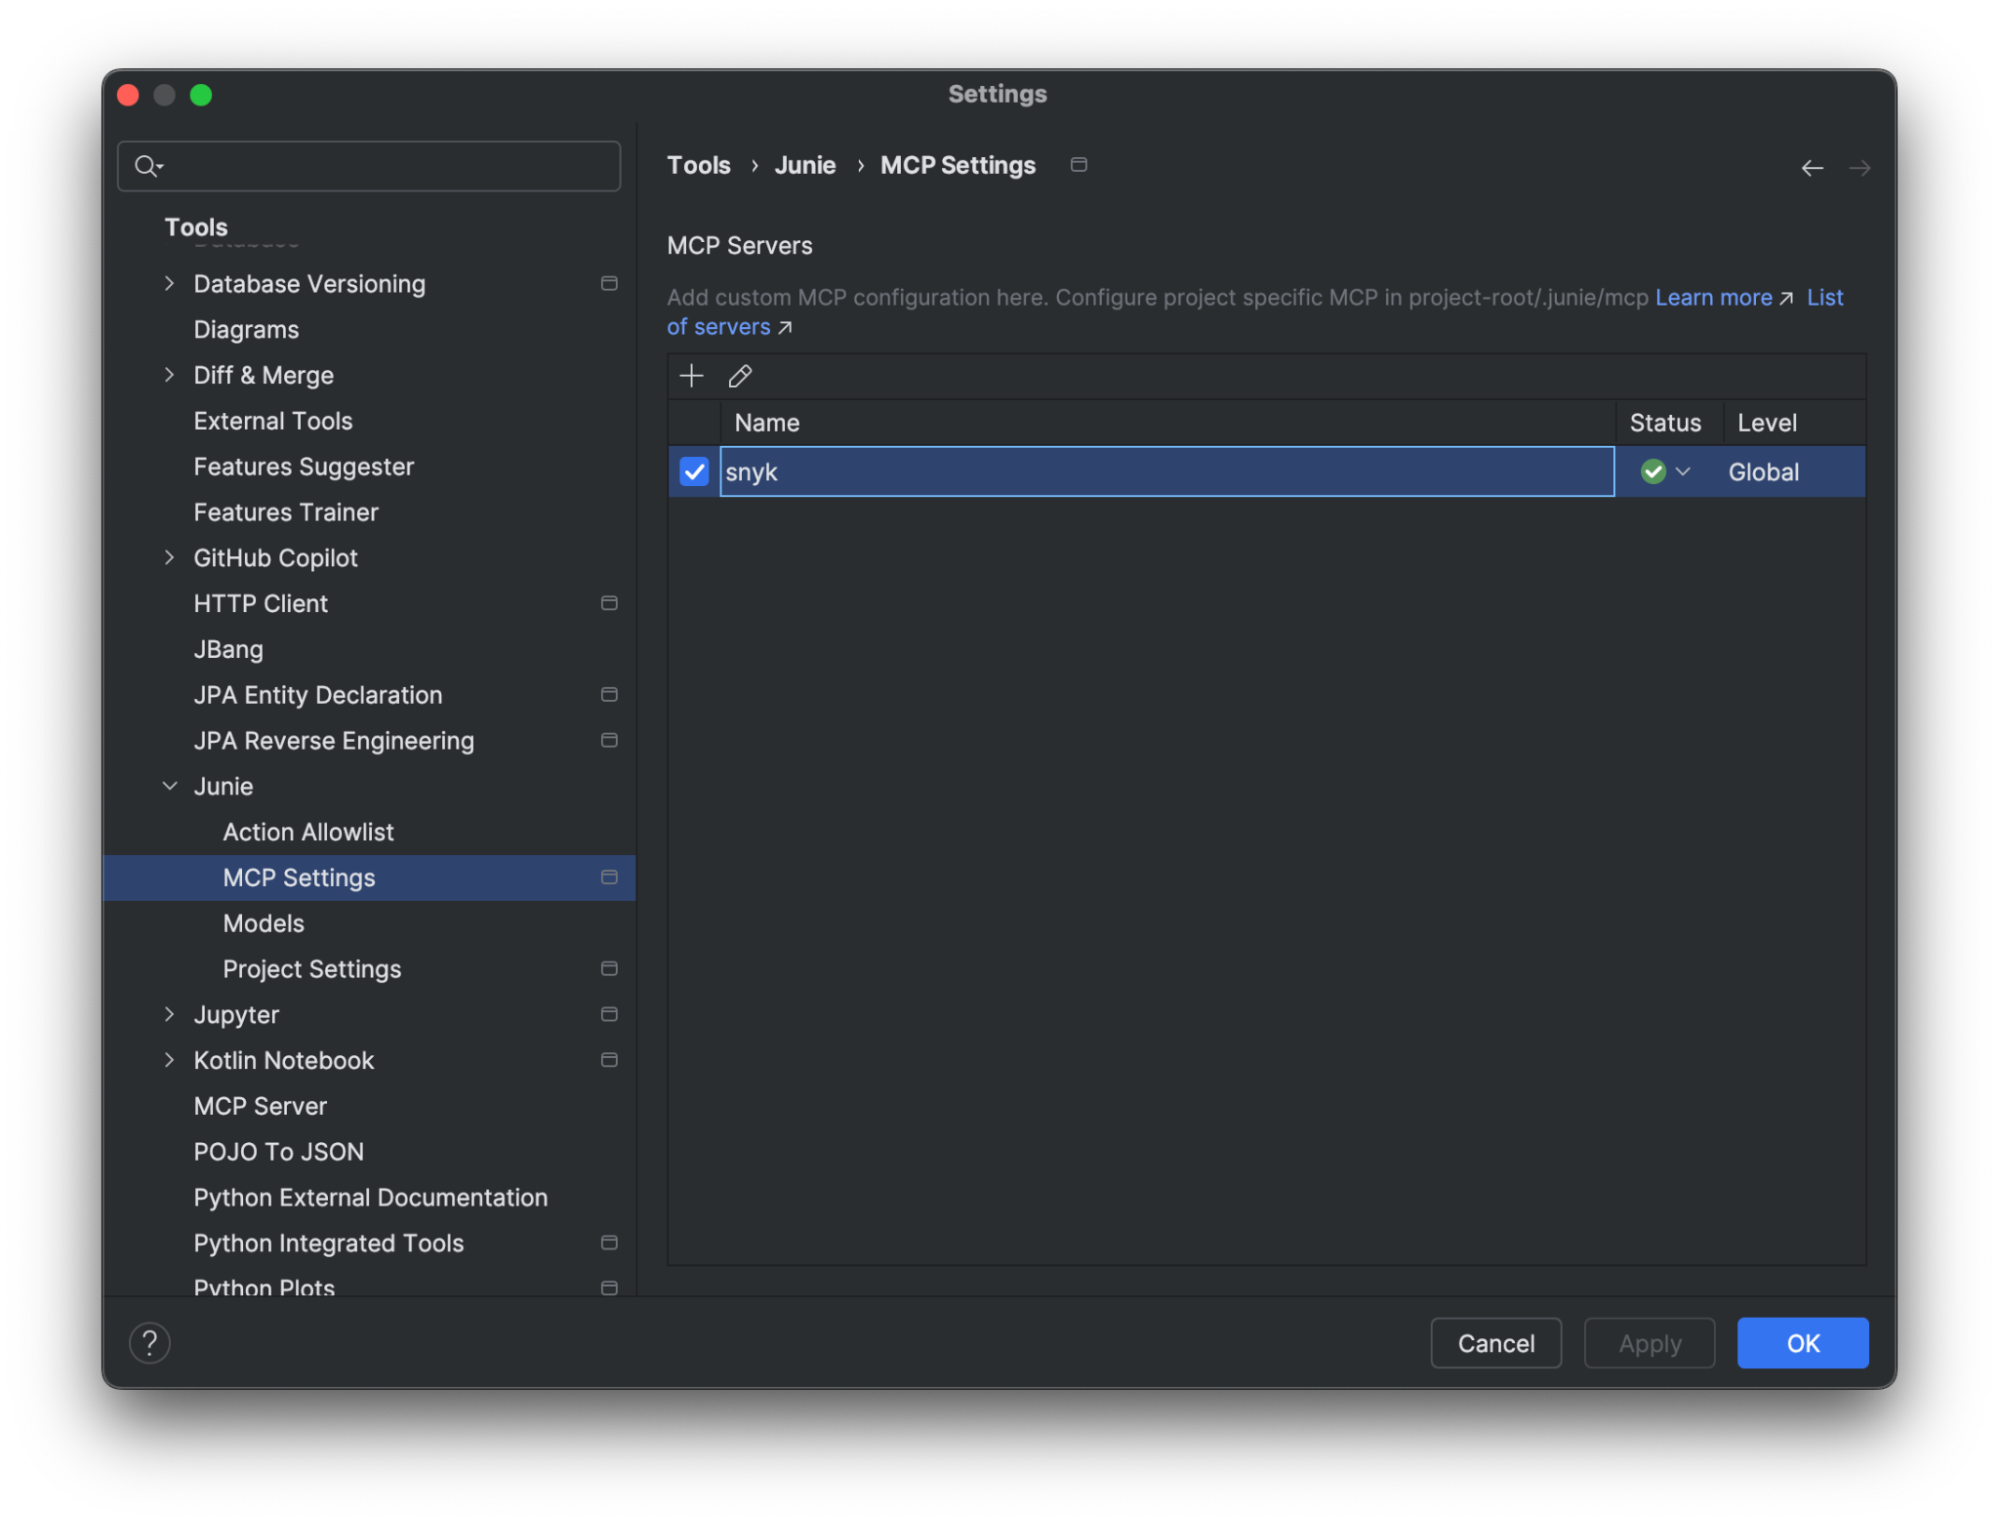Screen dimensions: 1999x1524
Task: Click the back navigation arrow
Action: [1812, 168]
